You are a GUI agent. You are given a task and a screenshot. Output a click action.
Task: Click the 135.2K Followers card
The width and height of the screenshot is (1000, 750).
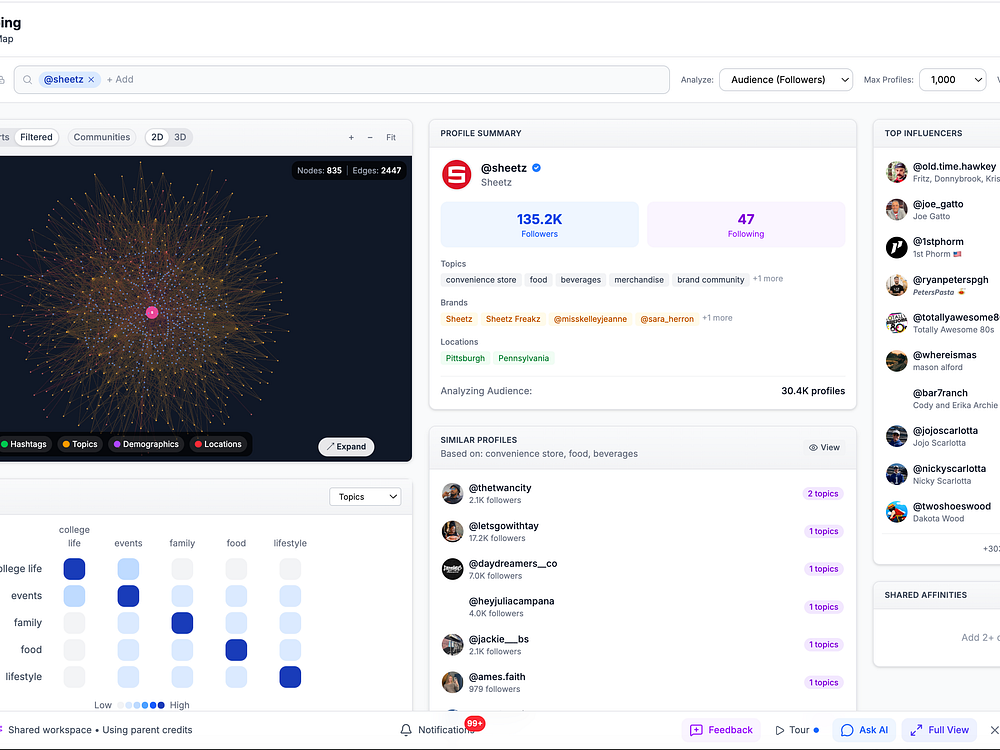[x=540, y=224]
